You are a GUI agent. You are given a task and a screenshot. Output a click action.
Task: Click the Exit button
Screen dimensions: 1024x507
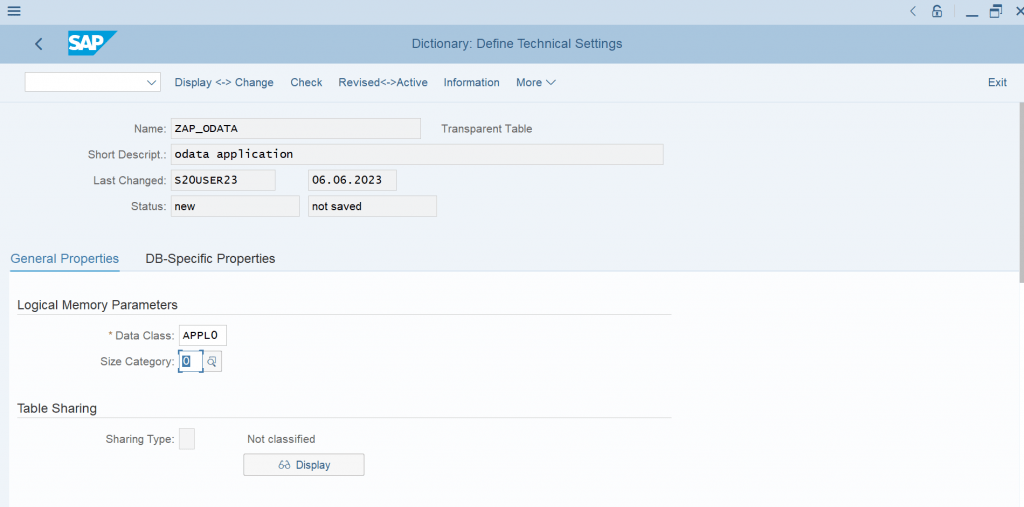click(997, 82)
